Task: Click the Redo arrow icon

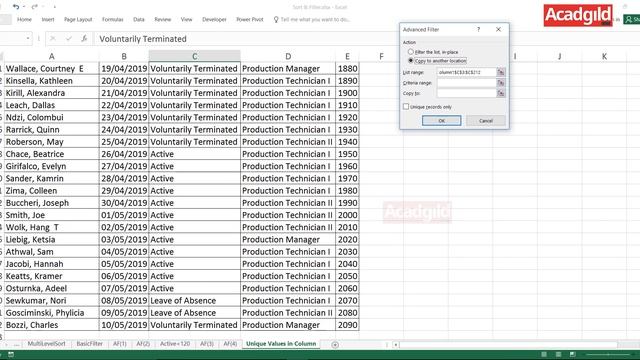Action: 34,7
